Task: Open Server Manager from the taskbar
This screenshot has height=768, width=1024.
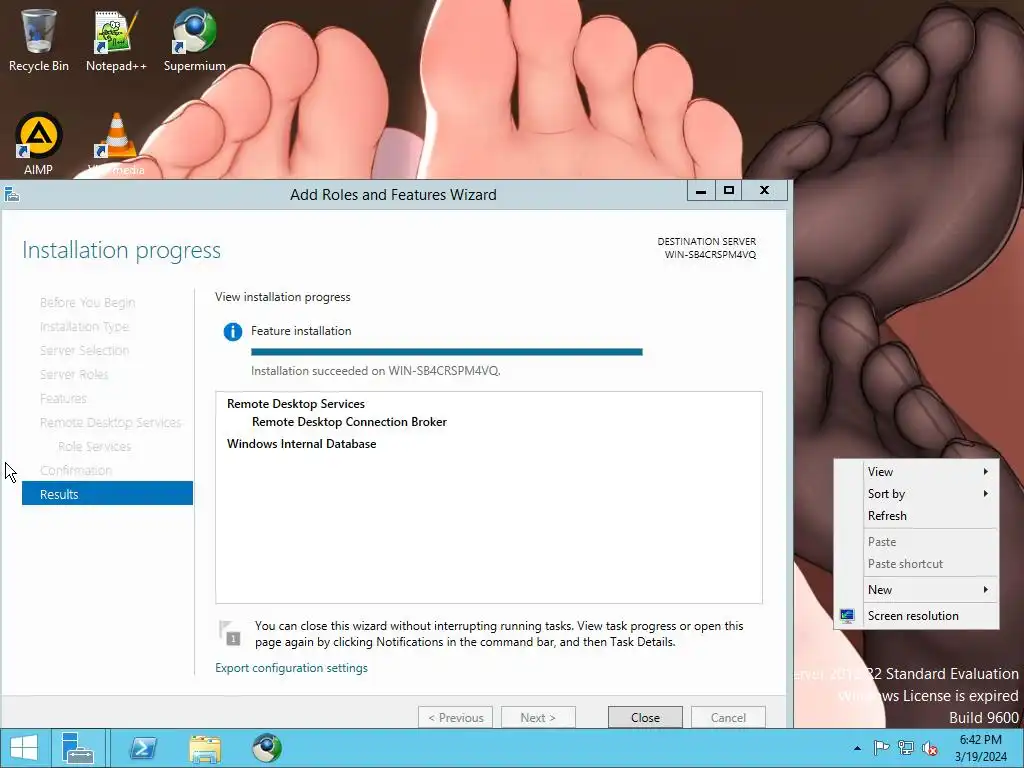Action: (78, 748)
